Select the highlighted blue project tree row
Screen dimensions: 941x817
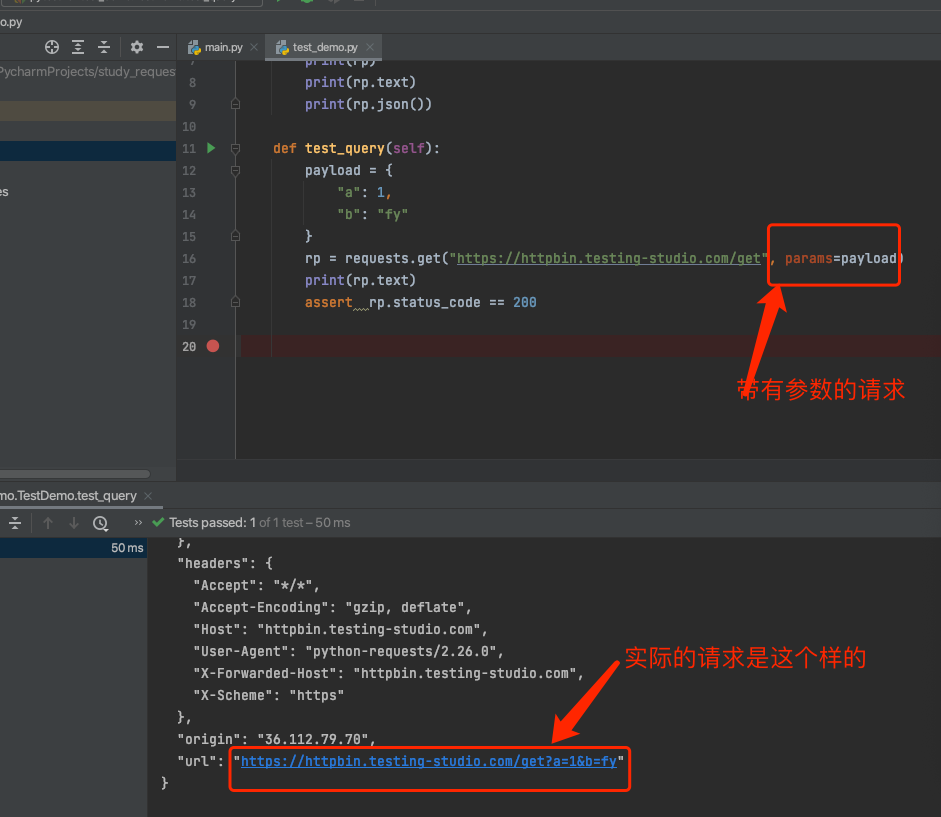pos(88,151)
